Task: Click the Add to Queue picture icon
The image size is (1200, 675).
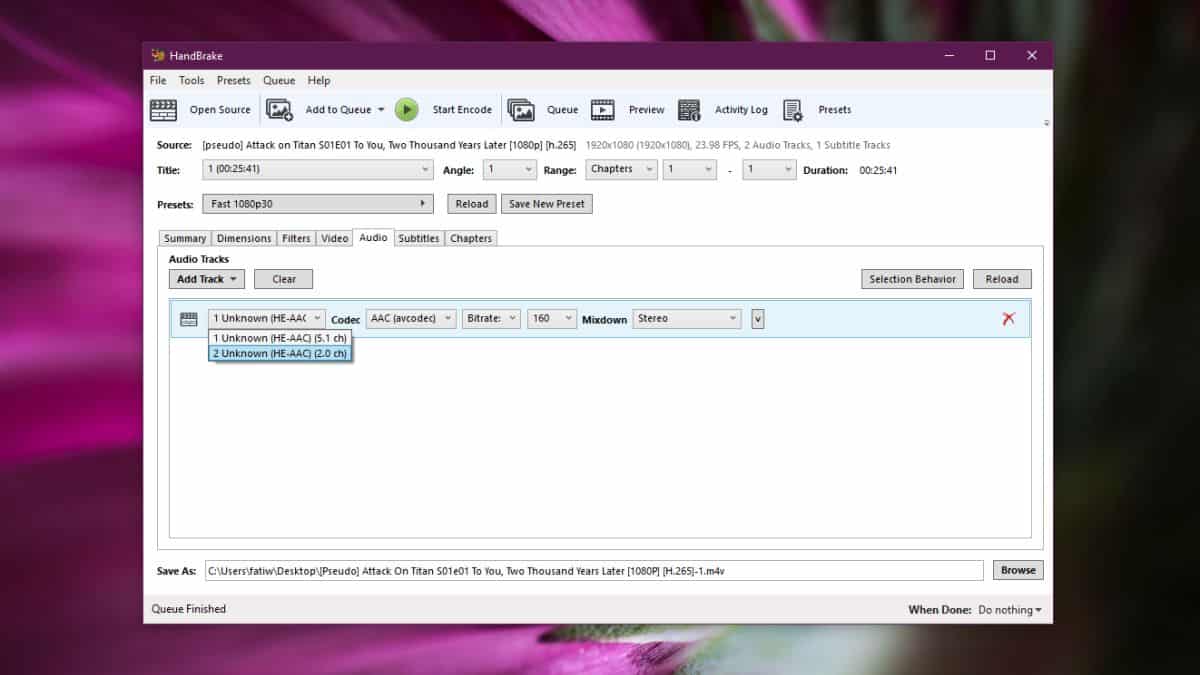Action: (279, 110)
